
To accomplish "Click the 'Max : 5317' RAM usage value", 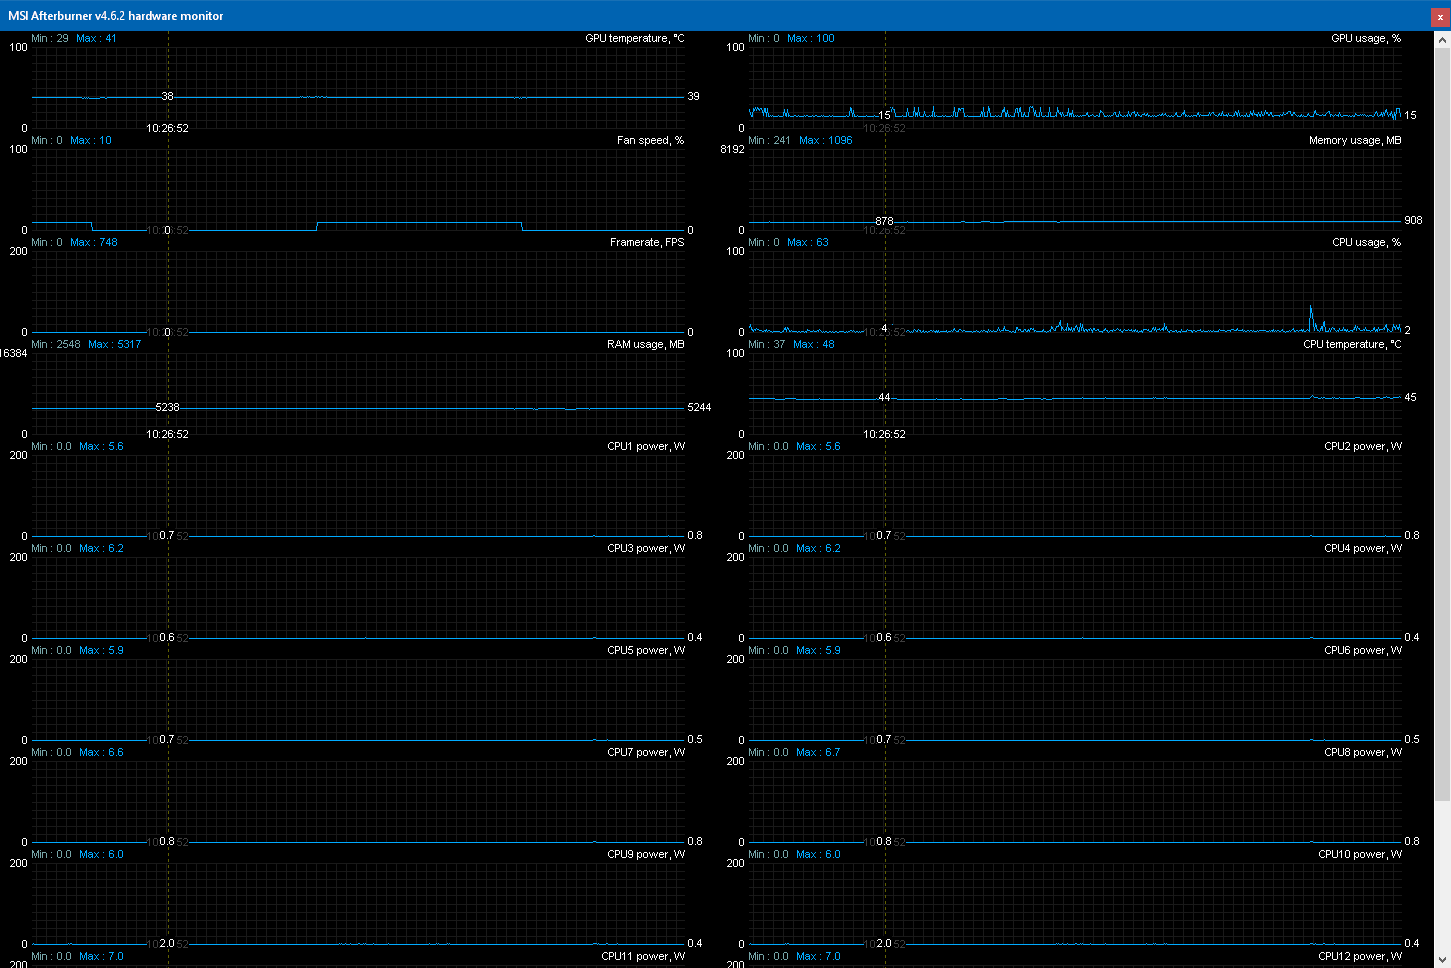I will pos(115,345).
